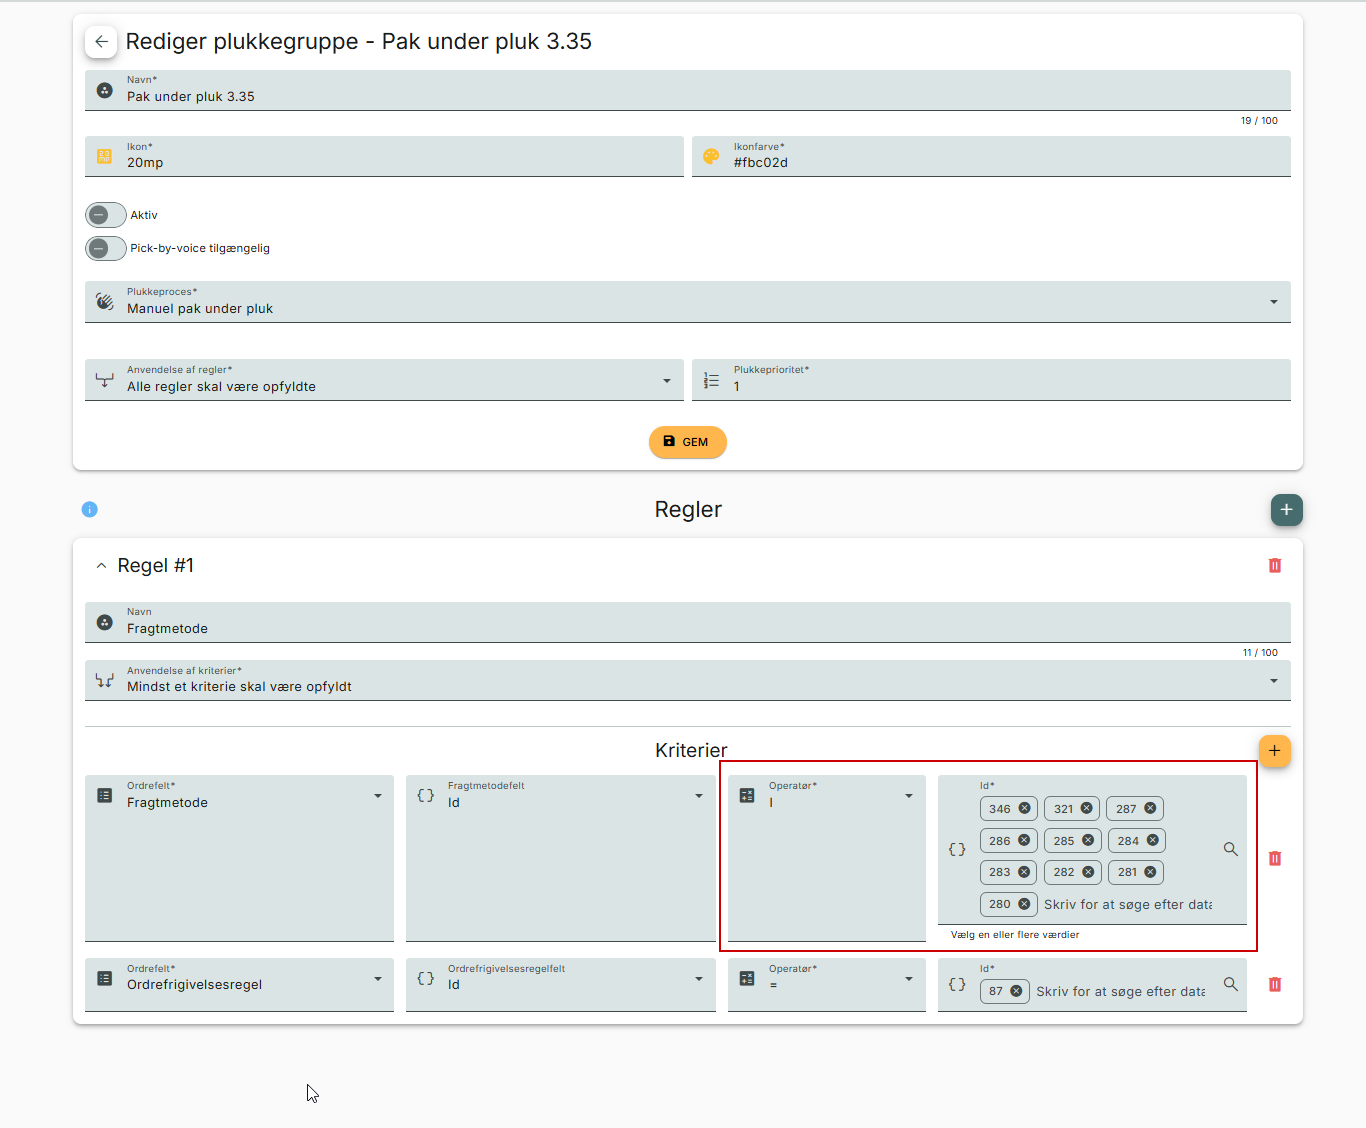This screenshot has width=1366, height=1128.
Task: Click the info icon beside Regler
Action: (x=89, y=510)
